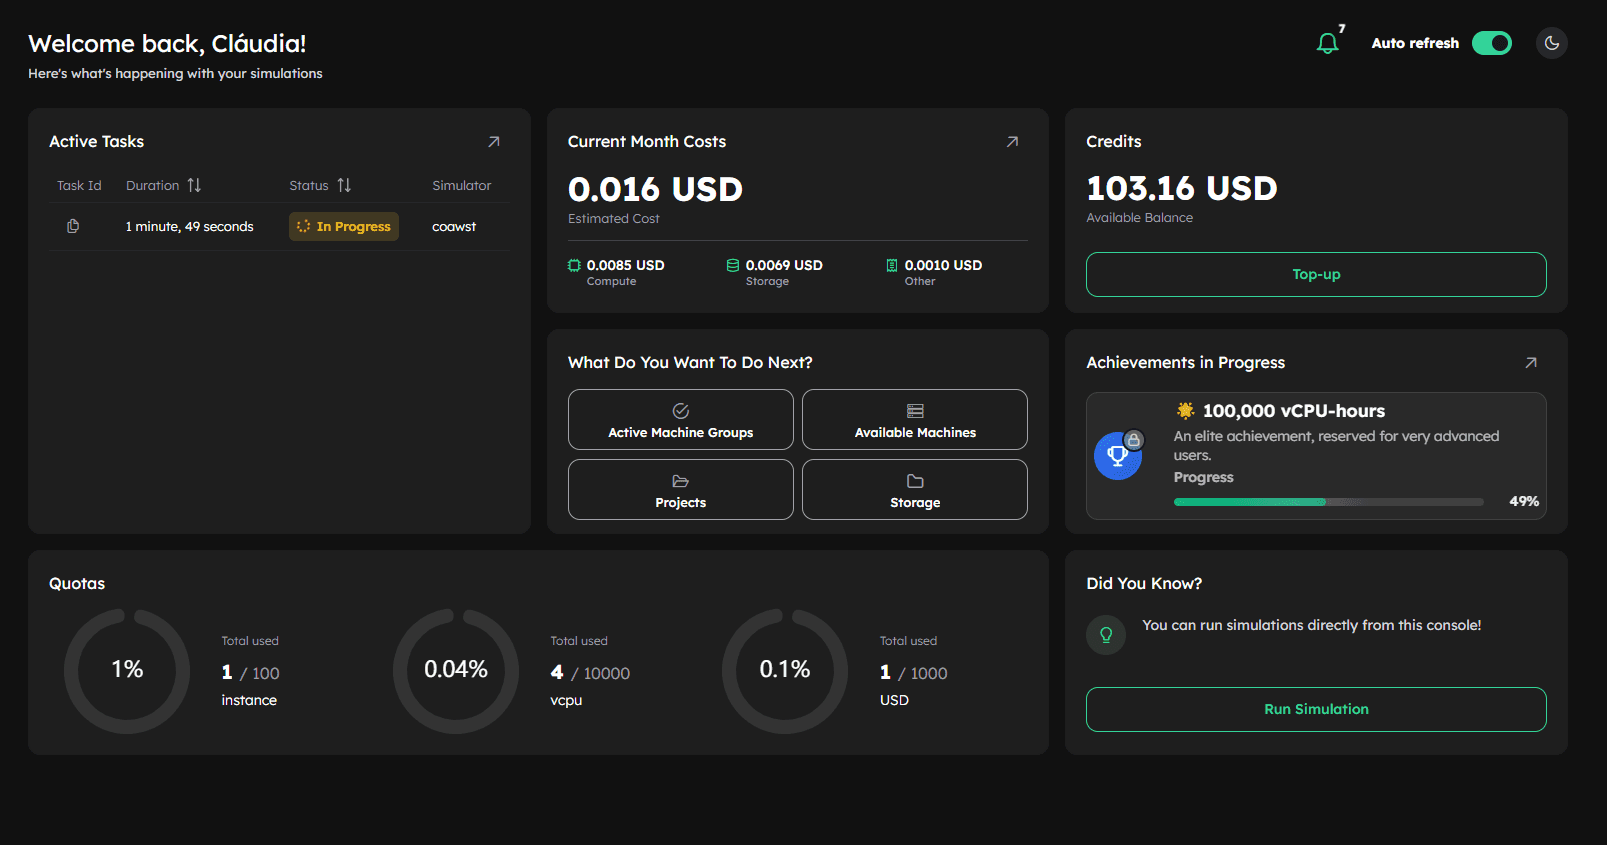Click the 0.0010 USD other value
This screenshot has height=845, width=1607.
coord(943,265)
